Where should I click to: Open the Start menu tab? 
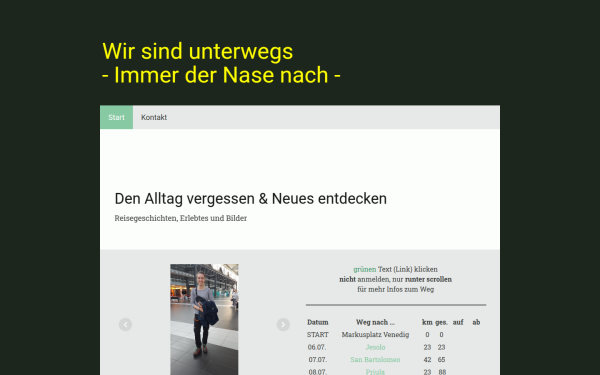(116, 117)
